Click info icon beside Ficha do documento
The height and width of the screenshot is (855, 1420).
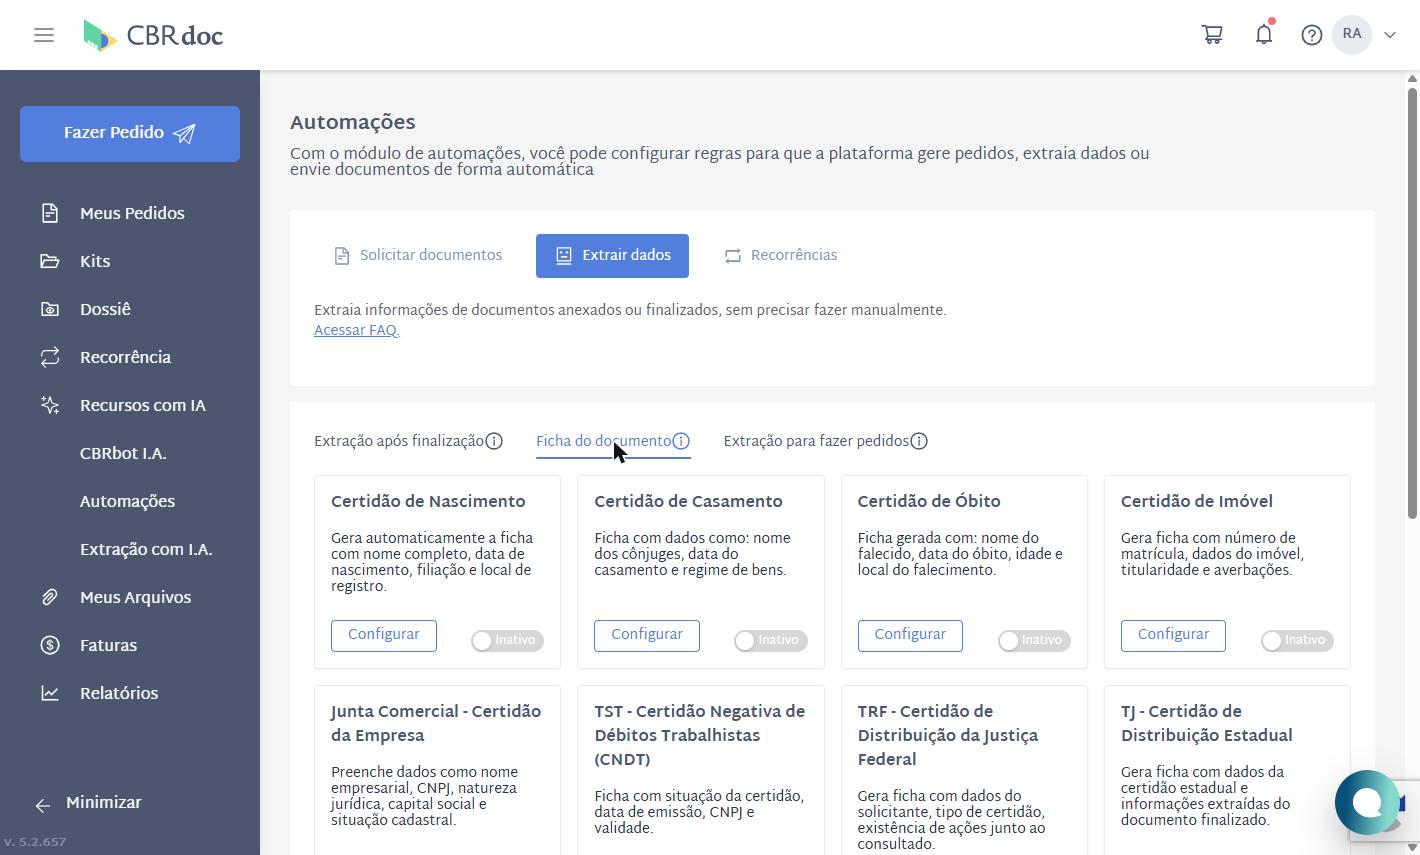coord(681,441)
